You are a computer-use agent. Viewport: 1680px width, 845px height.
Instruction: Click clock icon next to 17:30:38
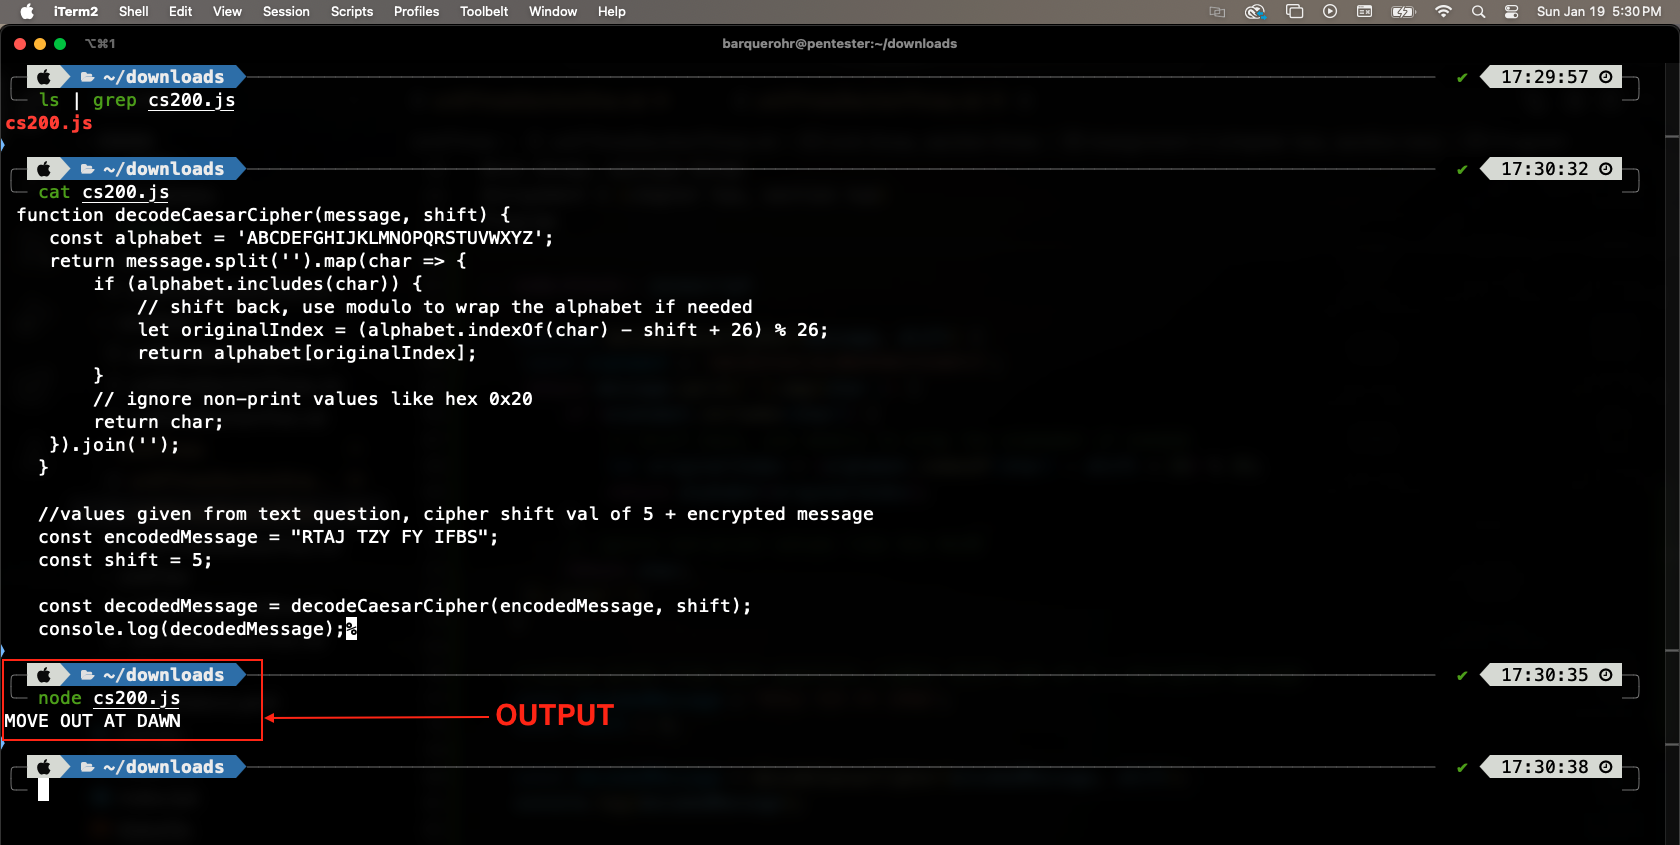1606,767
